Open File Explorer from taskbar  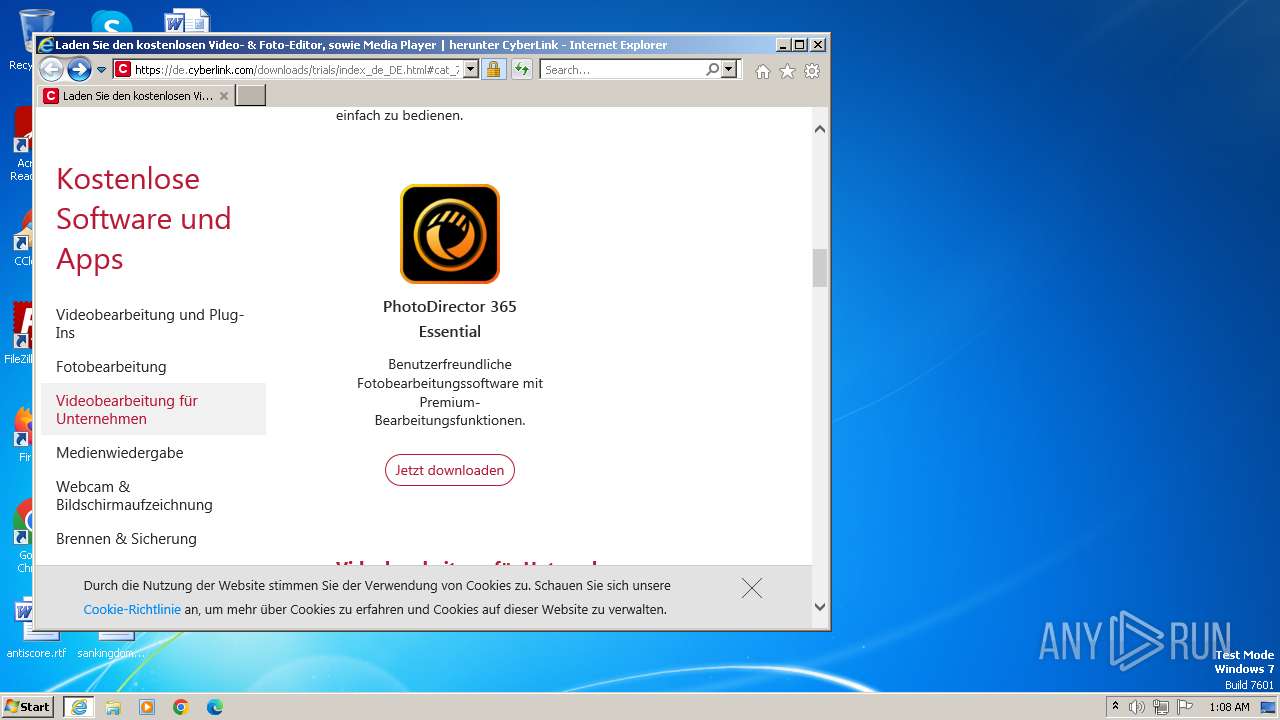tap(113, 707)
